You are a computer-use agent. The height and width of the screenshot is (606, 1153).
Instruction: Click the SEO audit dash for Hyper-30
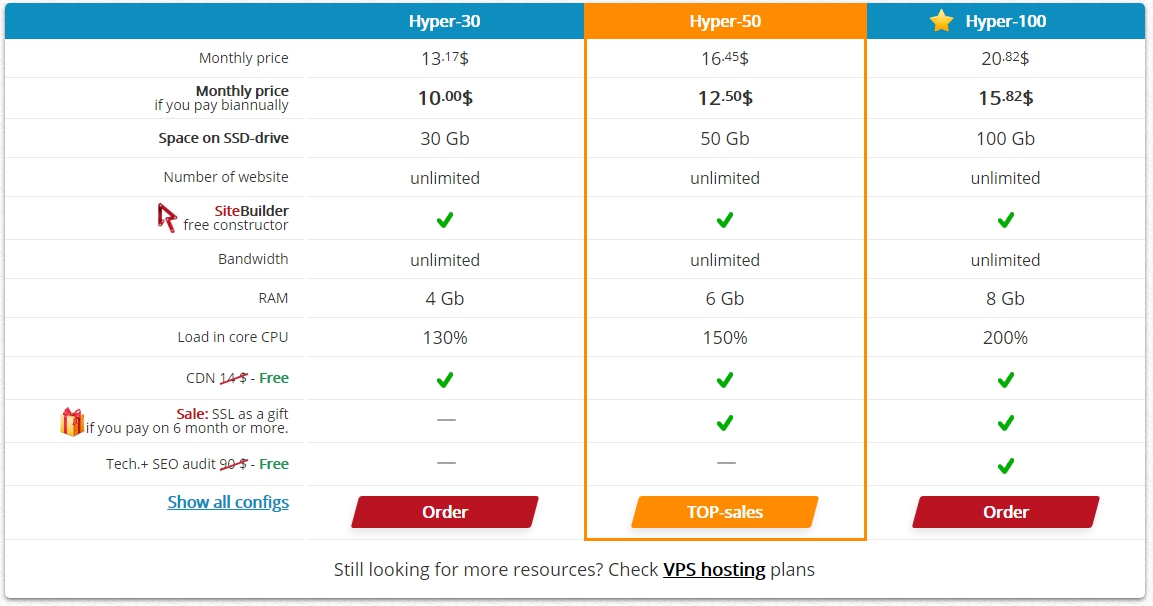[x=446, y=463]
